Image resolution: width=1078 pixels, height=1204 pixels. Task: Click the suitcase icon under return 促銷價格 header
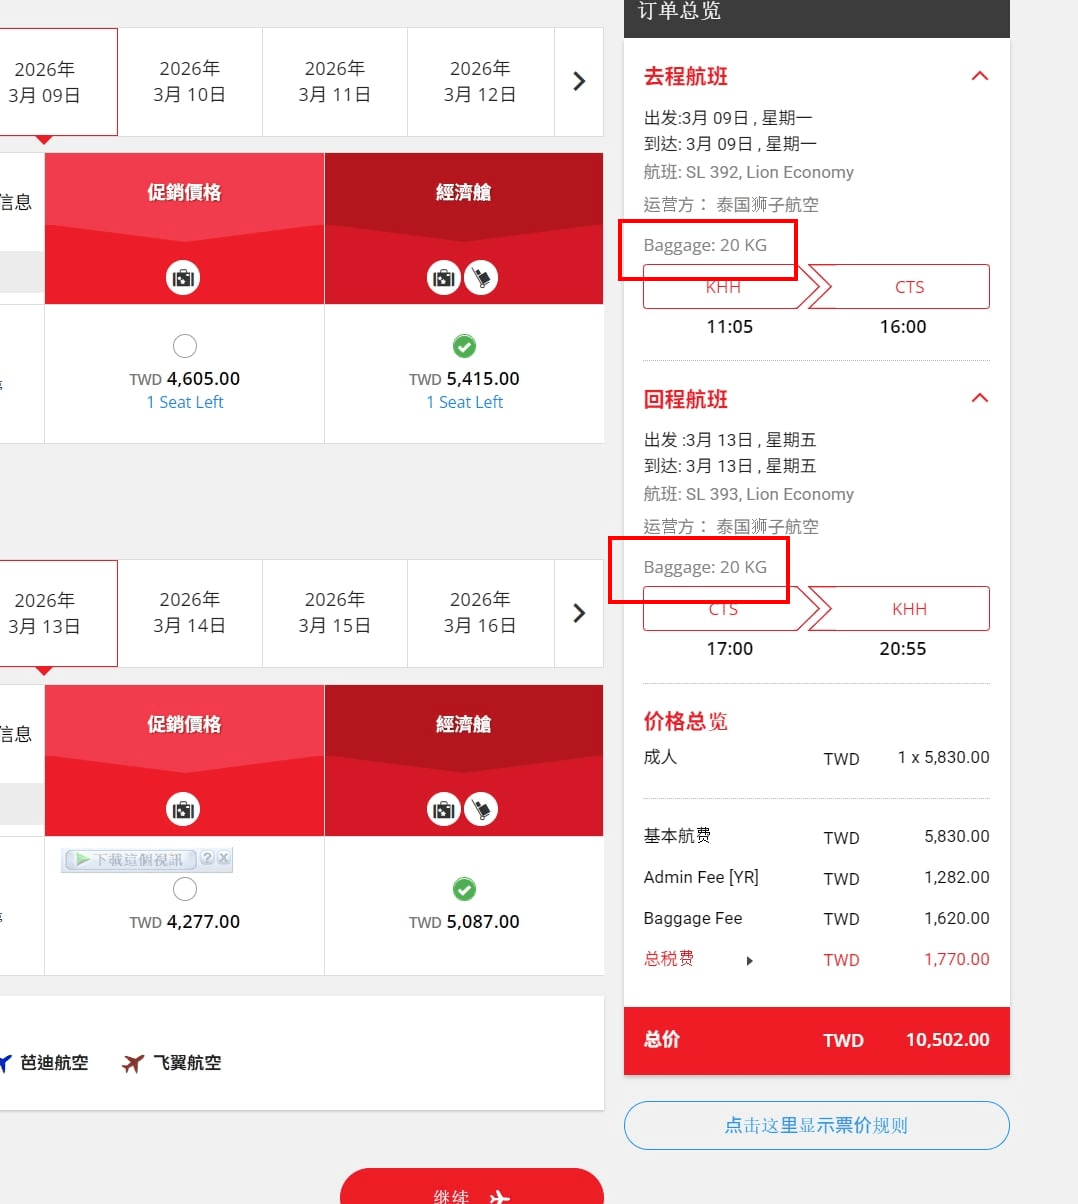(183, 809)
